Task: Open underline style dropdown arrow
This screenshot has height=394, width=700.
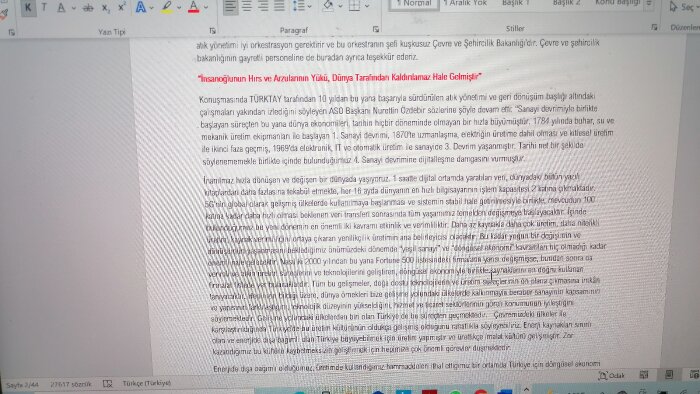Action: (74, 8)
